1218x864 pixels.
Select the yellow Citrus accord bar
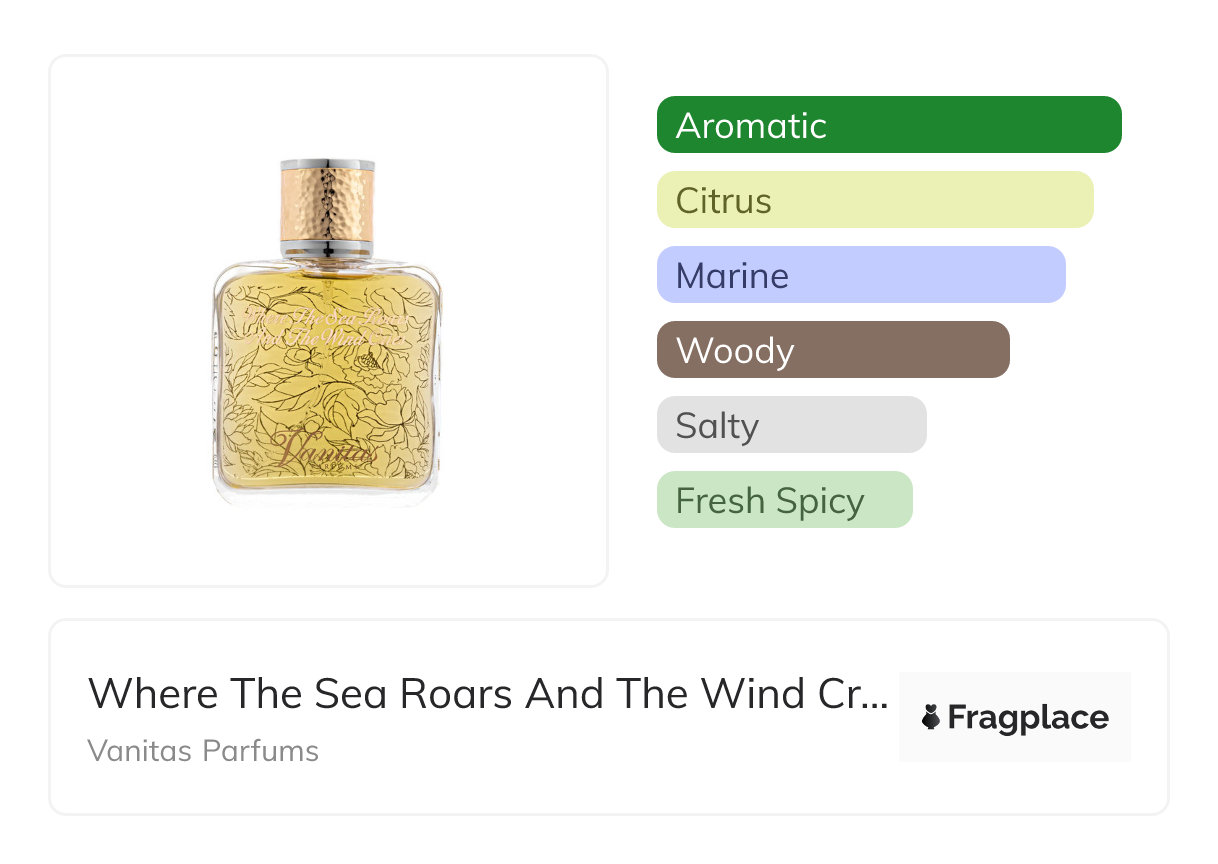[875, 200]
